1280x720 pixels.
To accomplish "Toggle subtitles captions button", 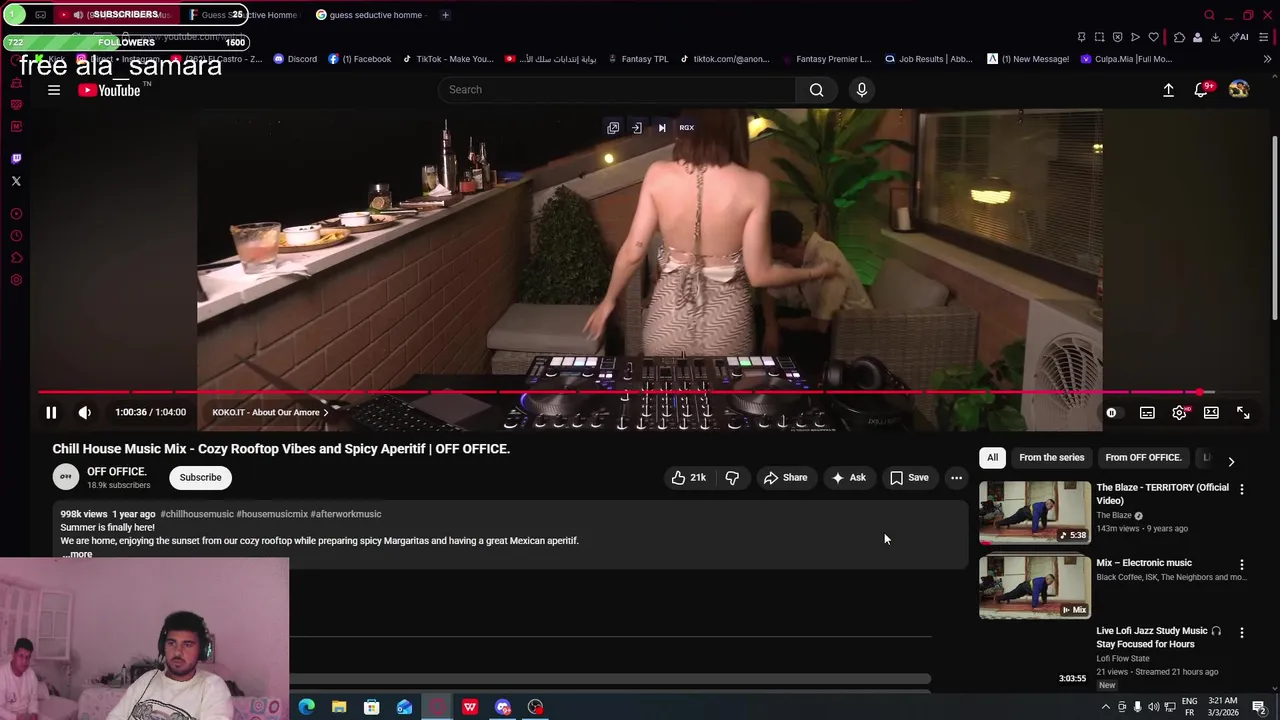I will coord(1147,412).
